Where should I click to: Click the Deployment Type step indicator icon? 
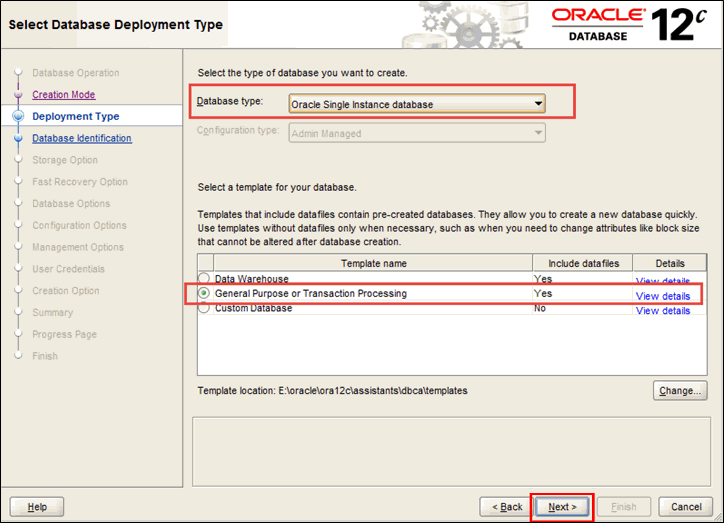point(18,117)
